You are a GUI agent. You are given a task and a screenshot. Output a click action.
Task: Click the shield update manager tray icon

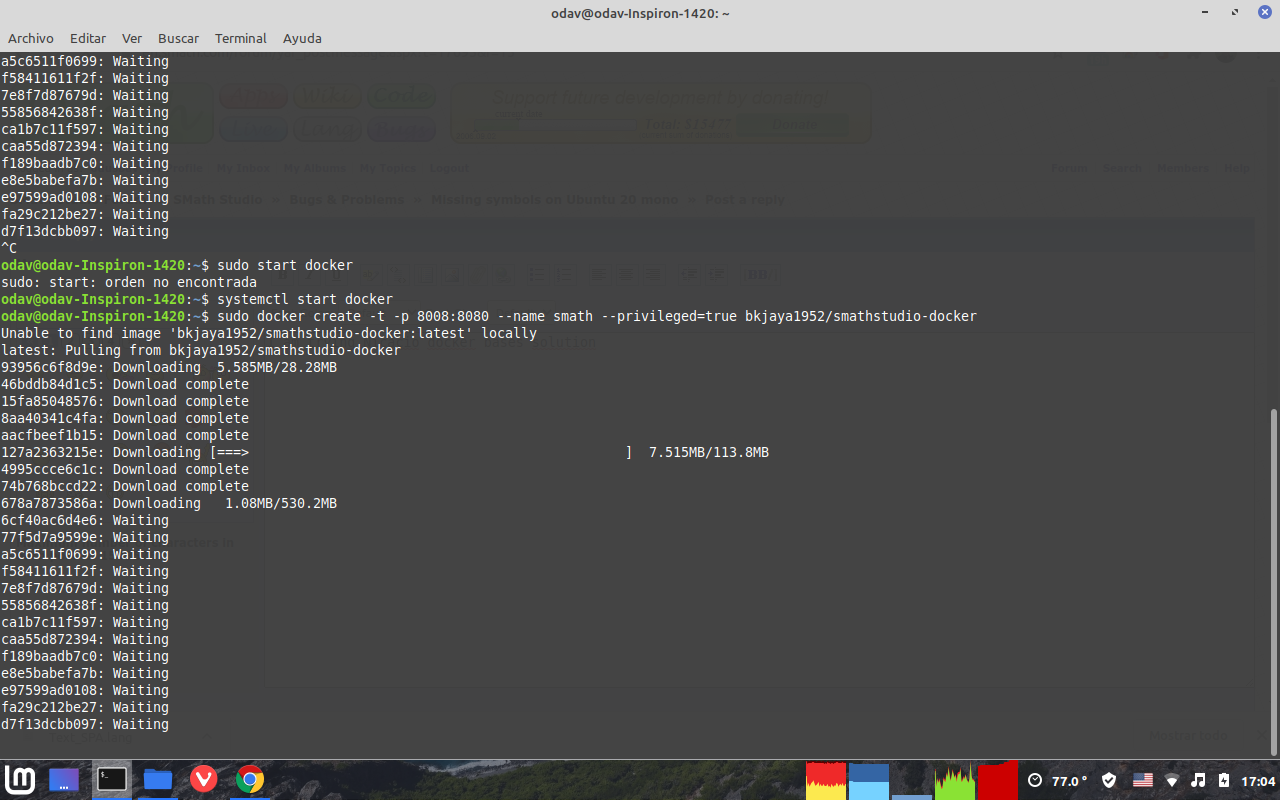pos(1109,780)
